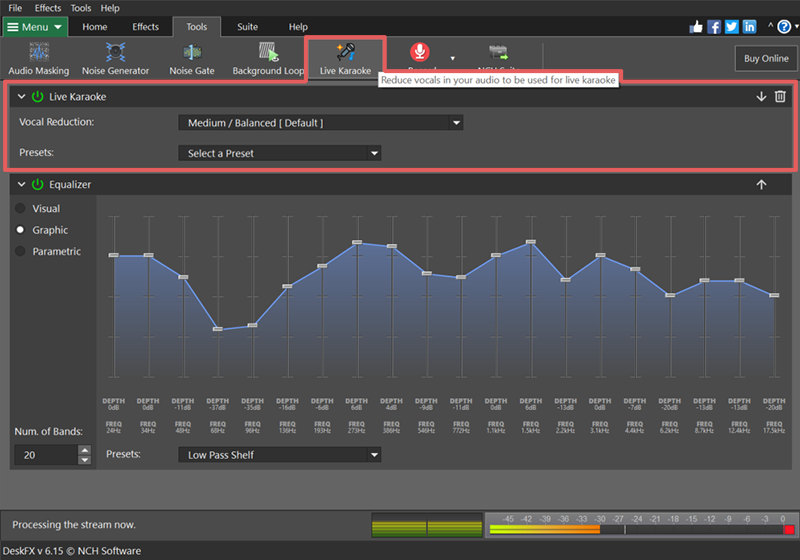Switch to the Suite ribbon tab
This screenshot has width=800, height=560.
tap(247, 27)
